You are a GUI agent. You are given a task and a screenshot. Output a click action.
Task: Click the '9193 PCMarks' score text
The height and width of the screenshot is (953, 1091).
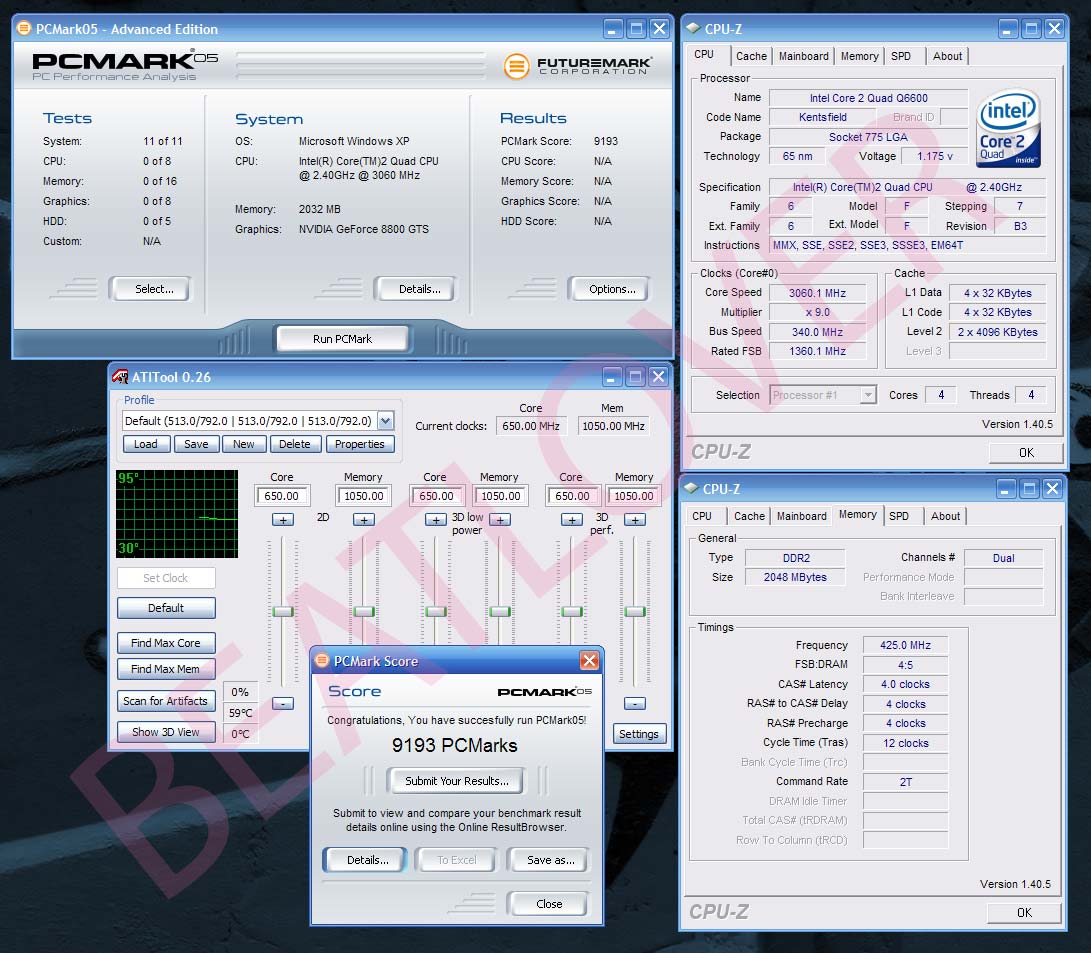tap(454, 745)
